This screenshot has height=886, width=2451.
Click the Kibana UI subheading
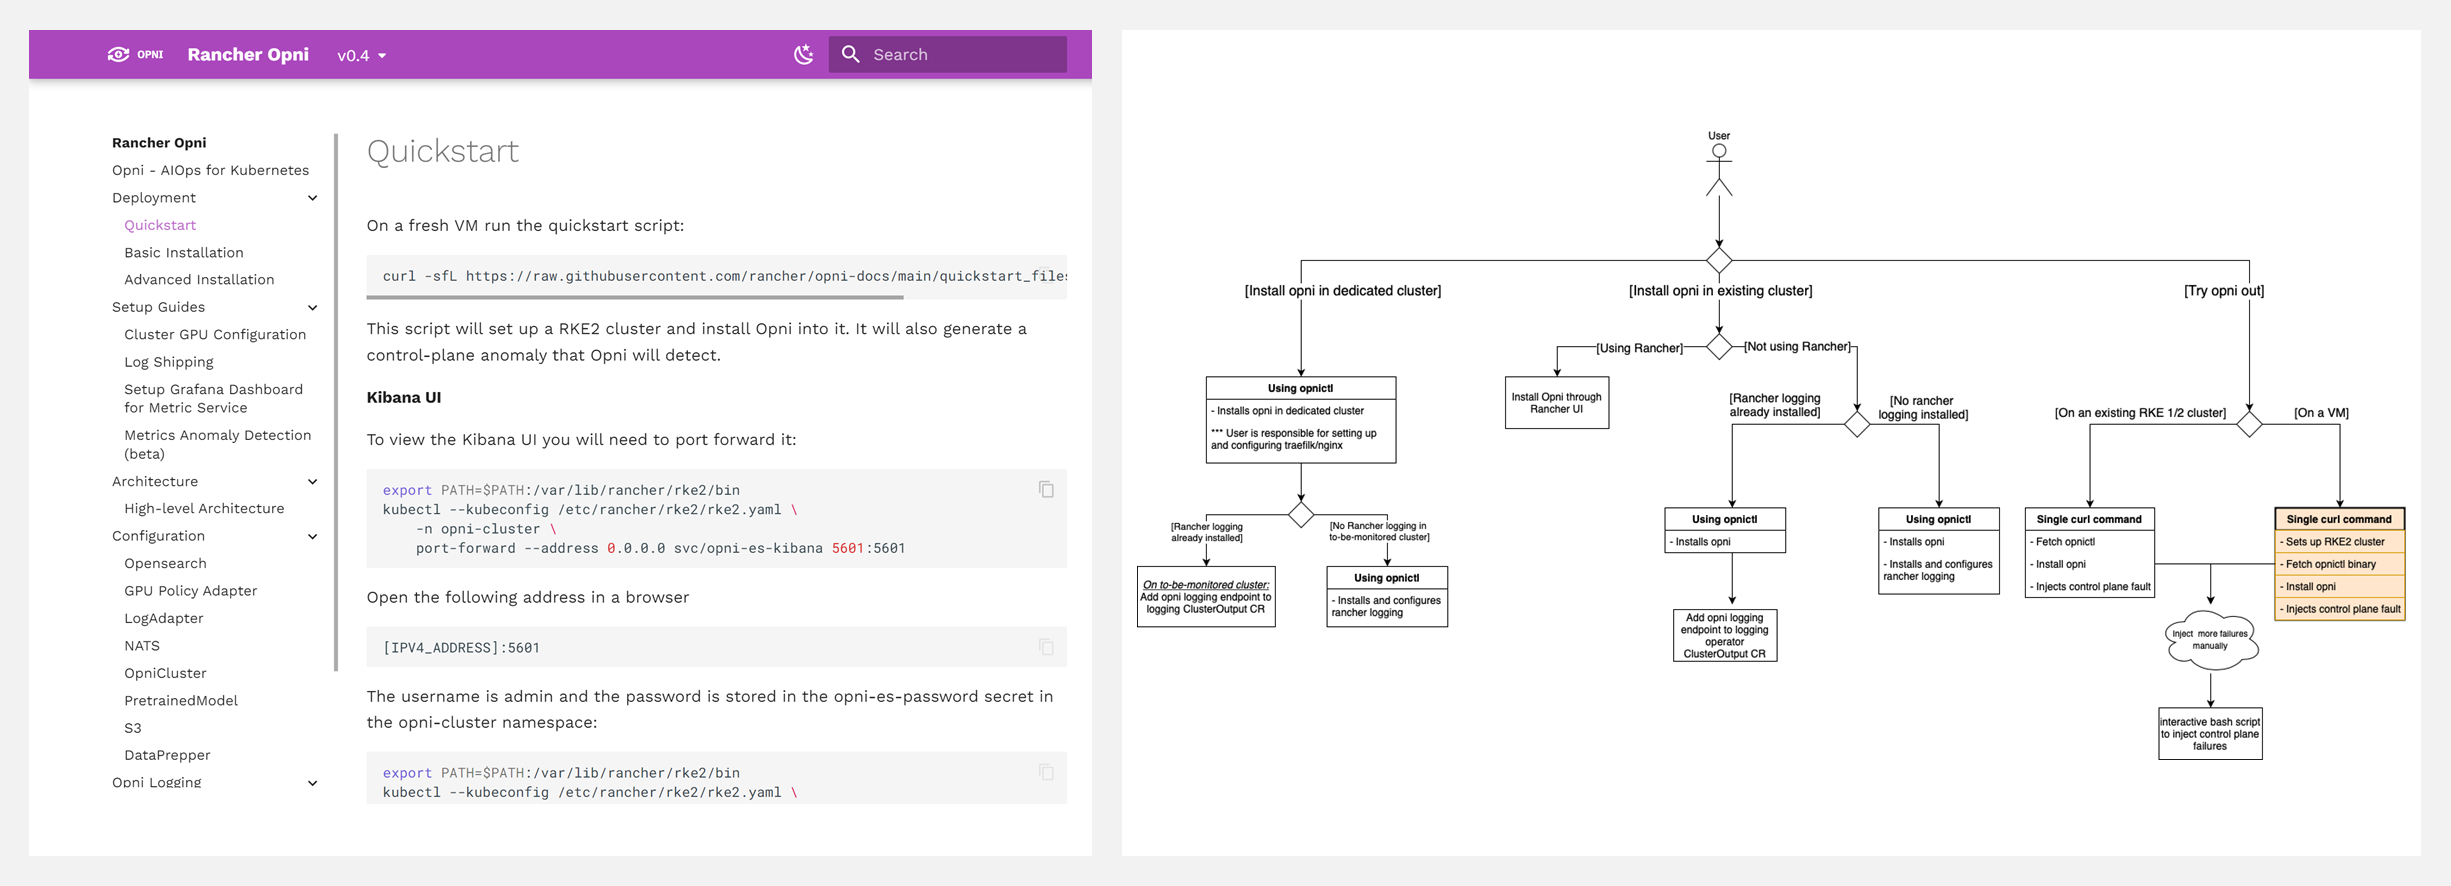[403, 398]
